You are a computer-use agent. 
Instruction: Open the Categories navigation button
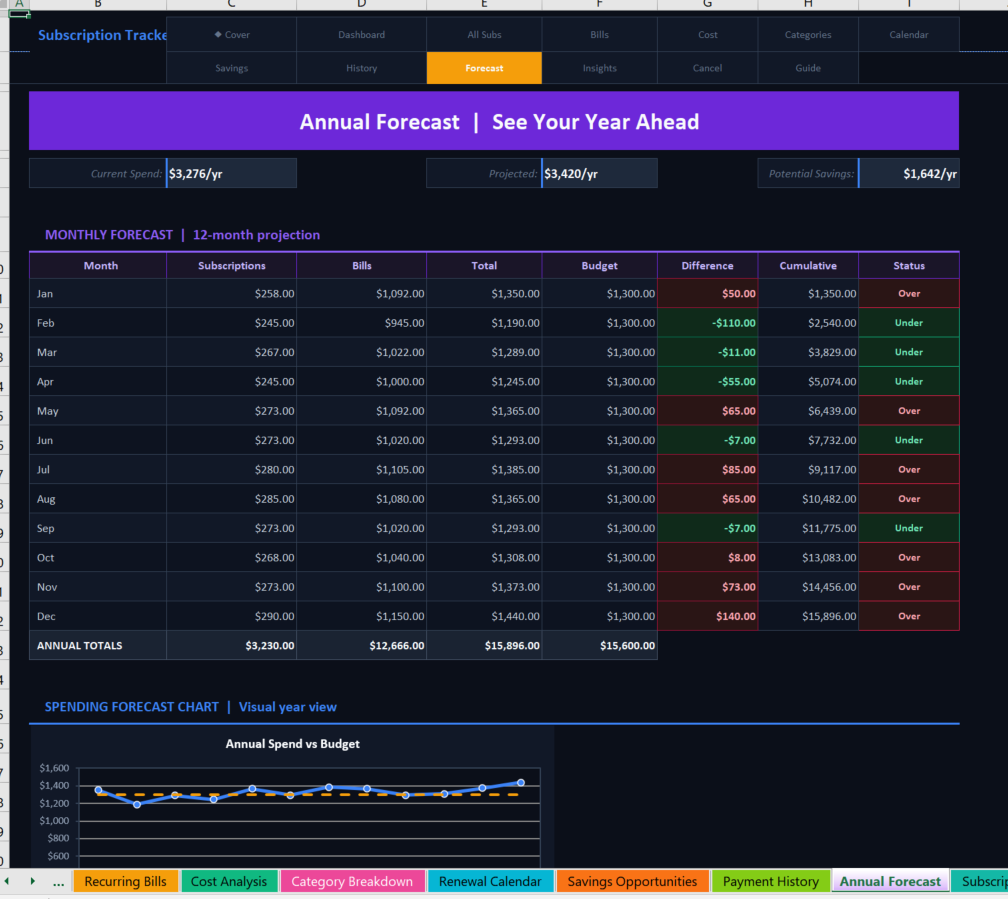[807, 35]
